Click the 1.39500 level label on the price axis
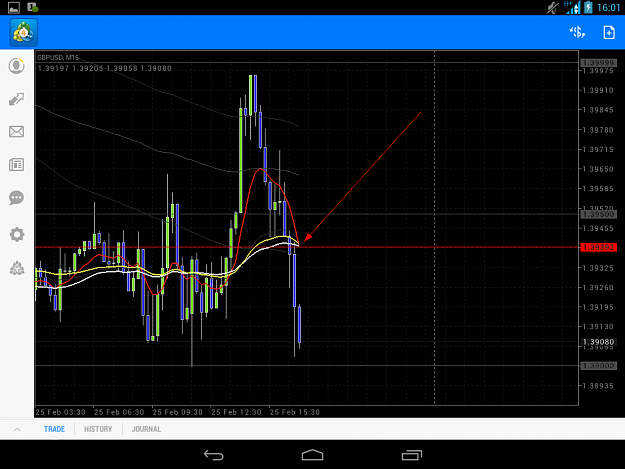Screen dimensions: 625x469 (598, 214)
